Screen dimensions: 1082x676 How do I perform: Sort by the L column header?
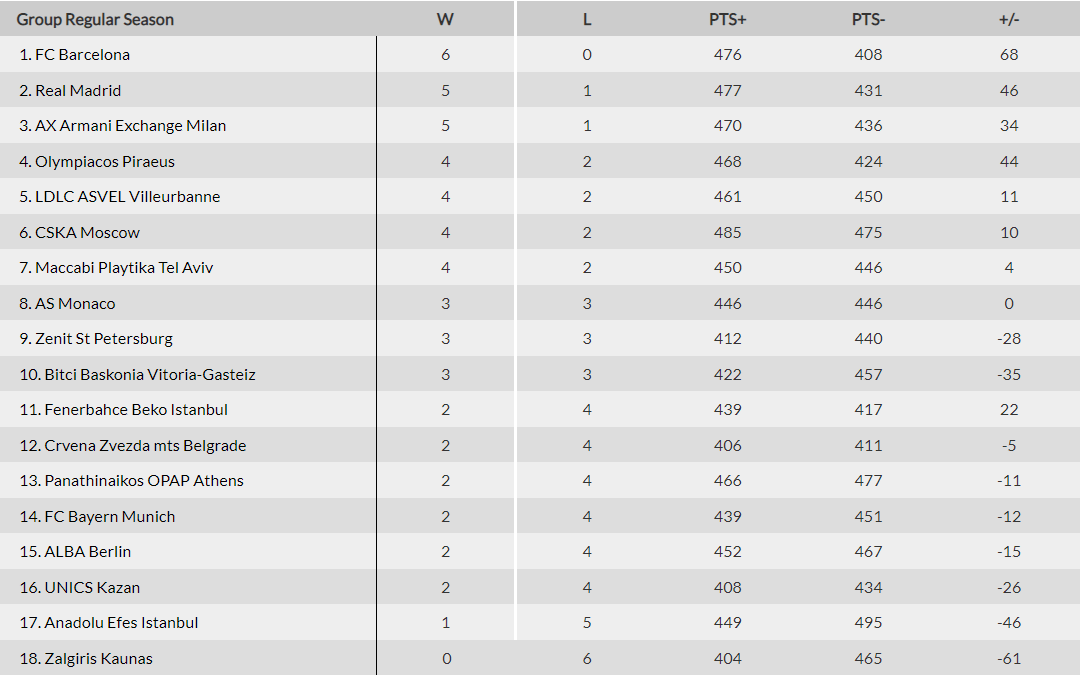click(587, 19)
